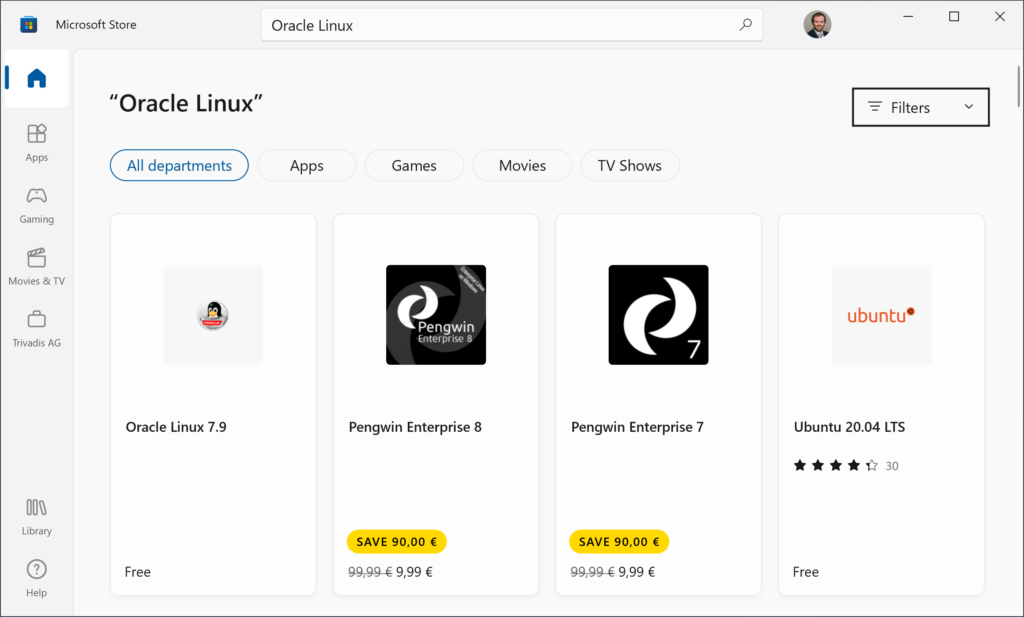Minimize the Microsoft Store window
This screenshot has height=617, width=1024.
(x=908, y=16)
